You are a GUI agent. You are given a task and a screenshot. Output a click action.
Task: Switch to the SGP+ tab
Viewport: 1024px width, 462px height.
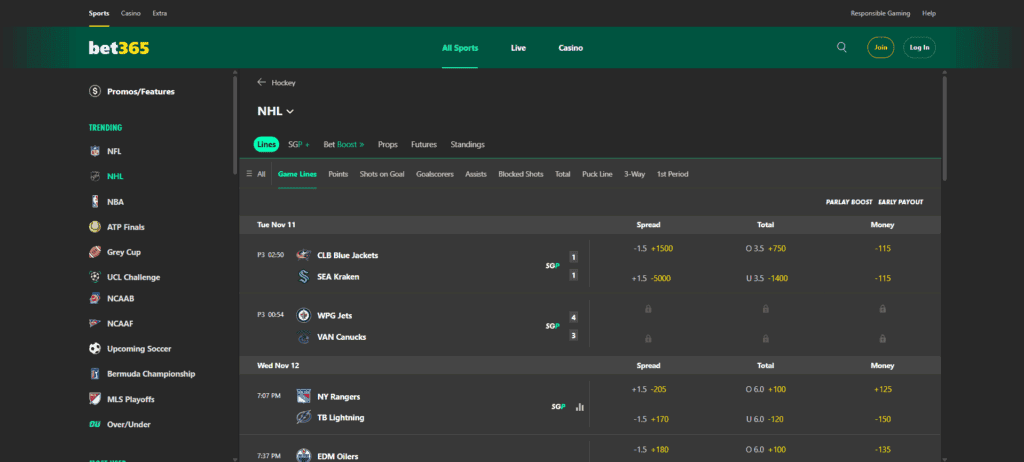tap(299, 144)
